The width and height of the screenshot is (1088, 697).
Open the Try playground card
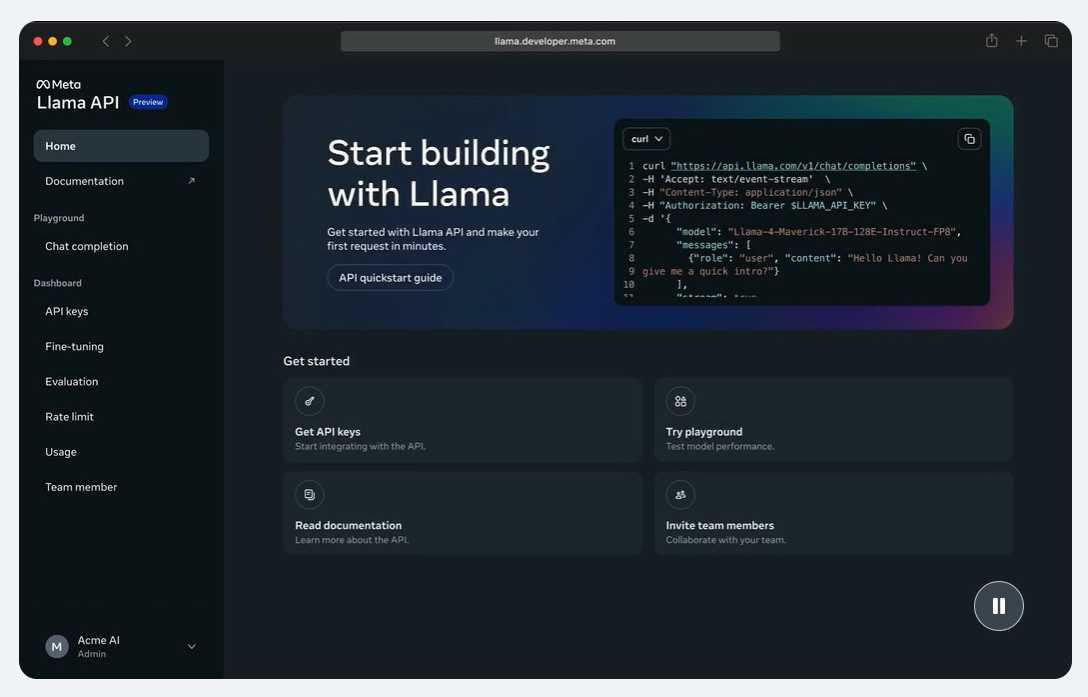833,420
